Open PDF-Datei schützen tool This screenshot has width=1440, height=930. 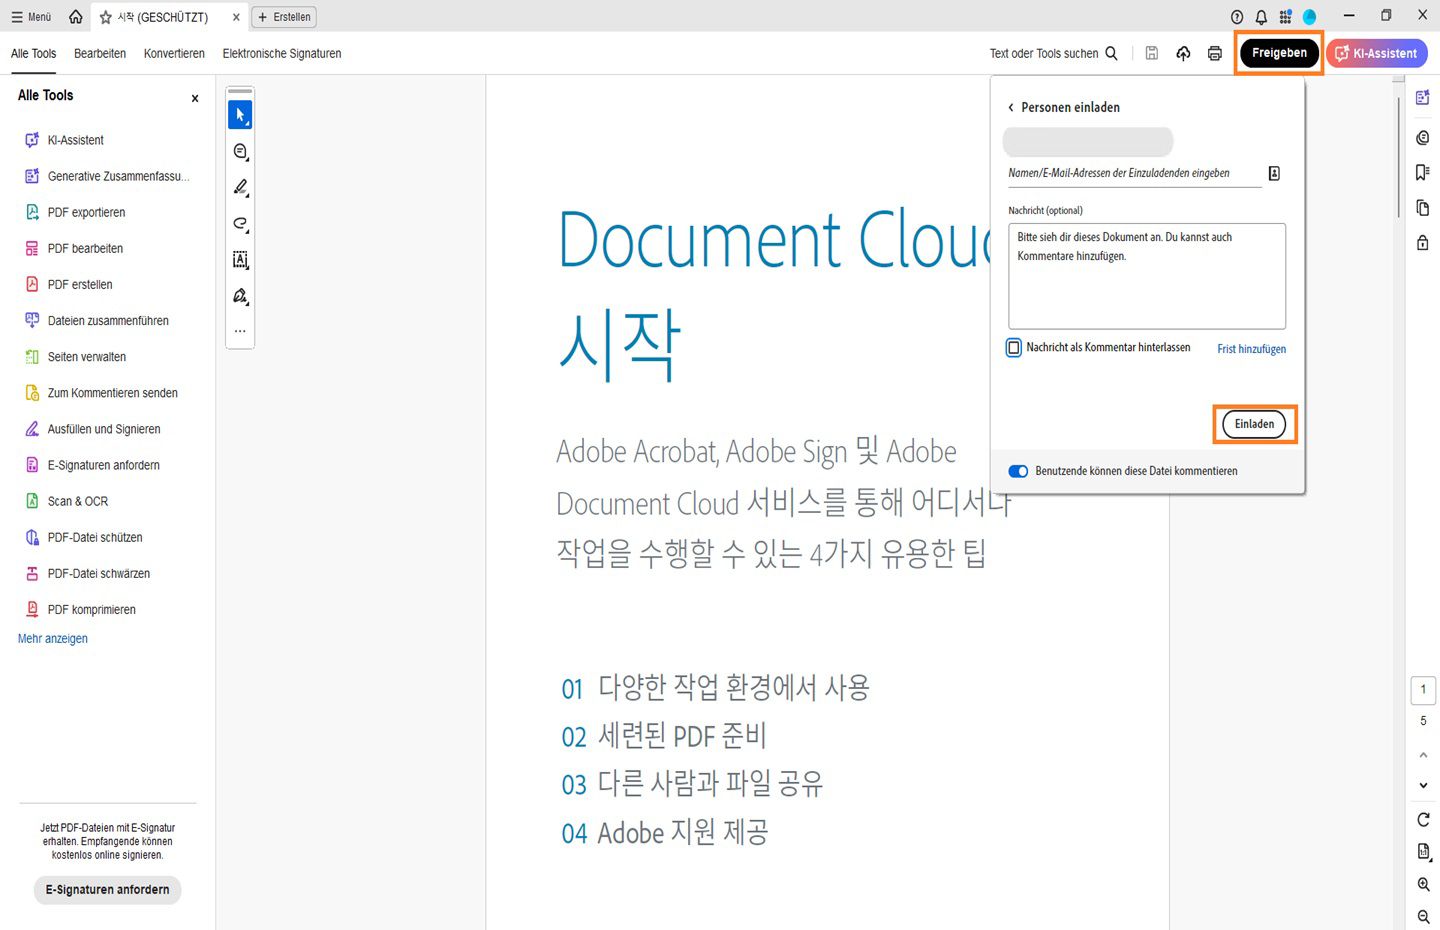tap(83, 537)
